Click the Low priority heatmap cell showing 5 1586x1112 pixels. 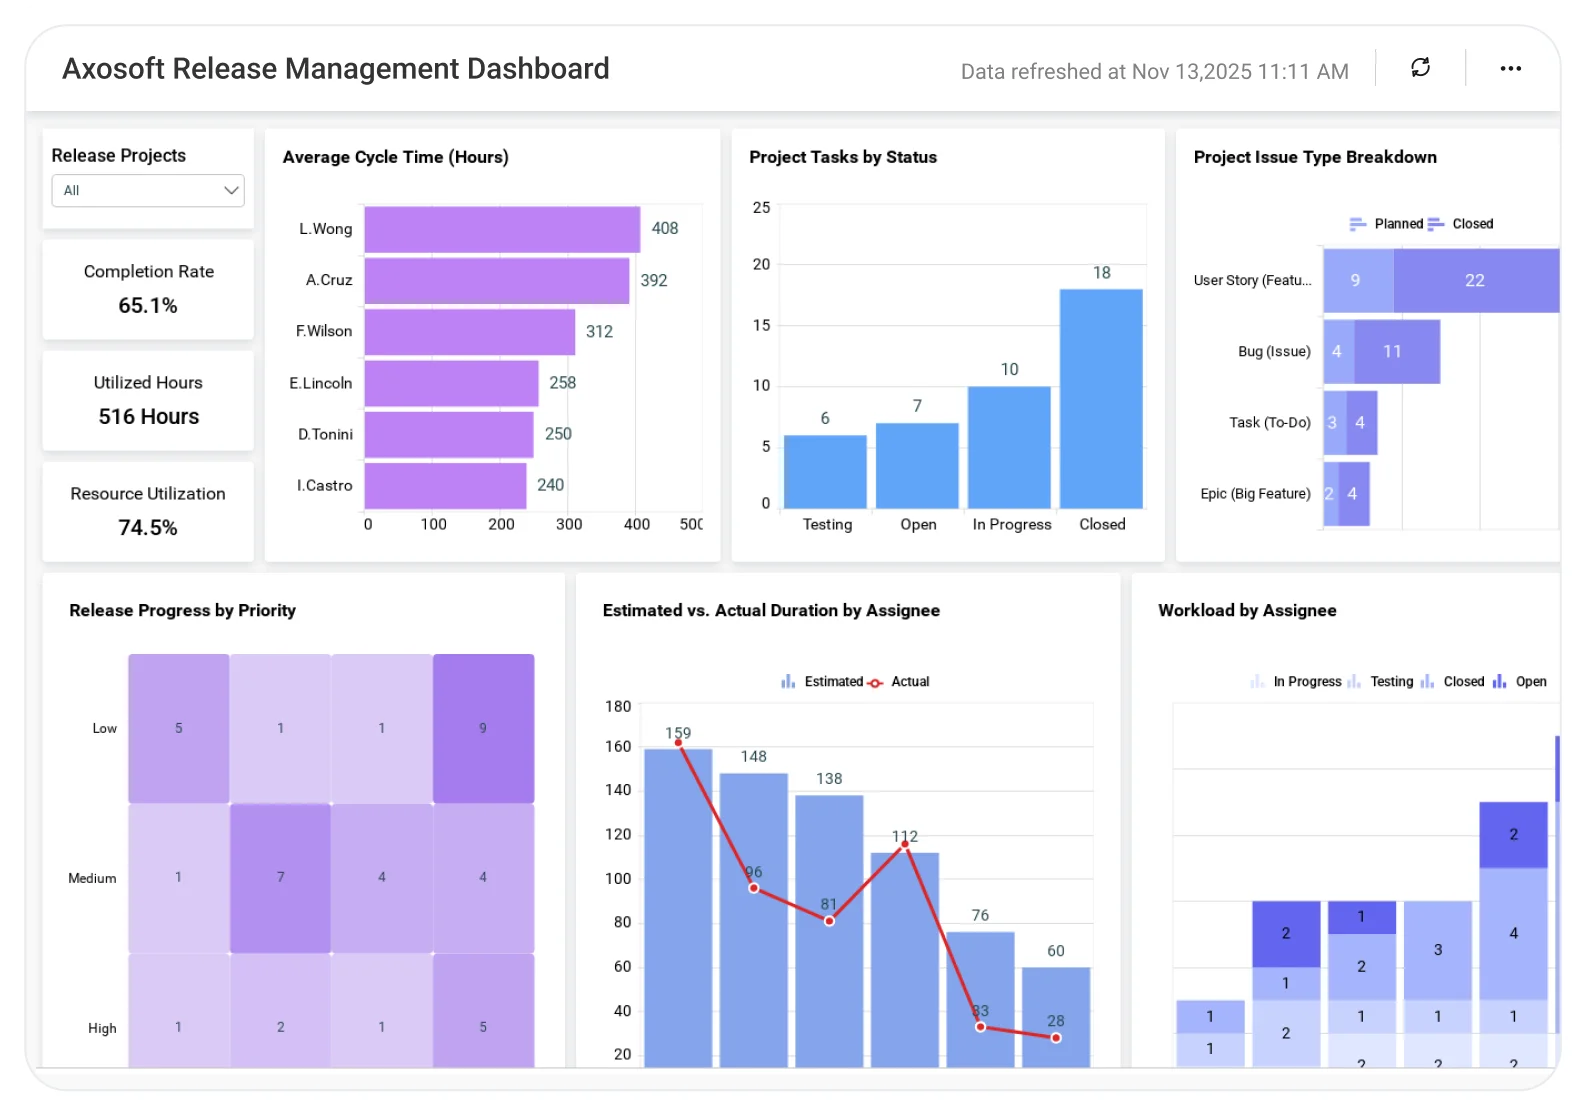coord(179,728)
